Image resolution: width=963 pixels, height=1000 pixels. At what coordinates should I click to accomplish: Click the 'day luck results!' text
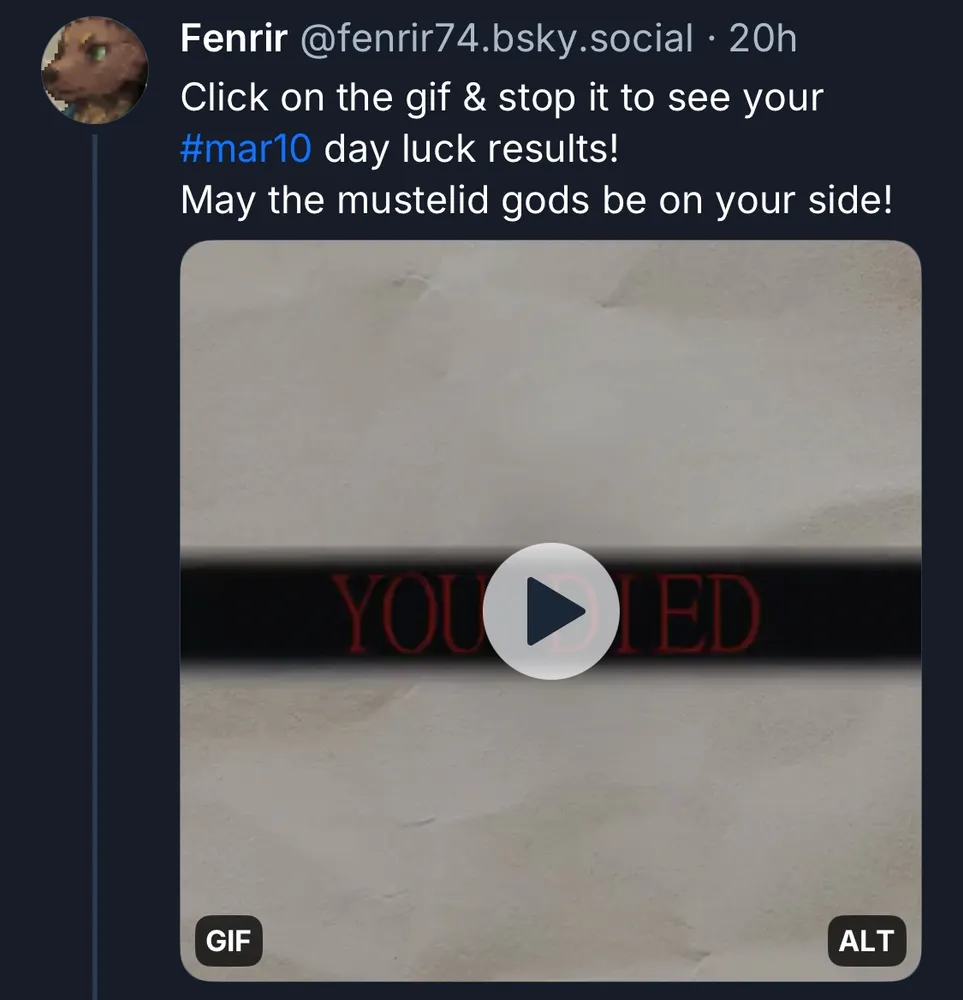click(472, 150)
